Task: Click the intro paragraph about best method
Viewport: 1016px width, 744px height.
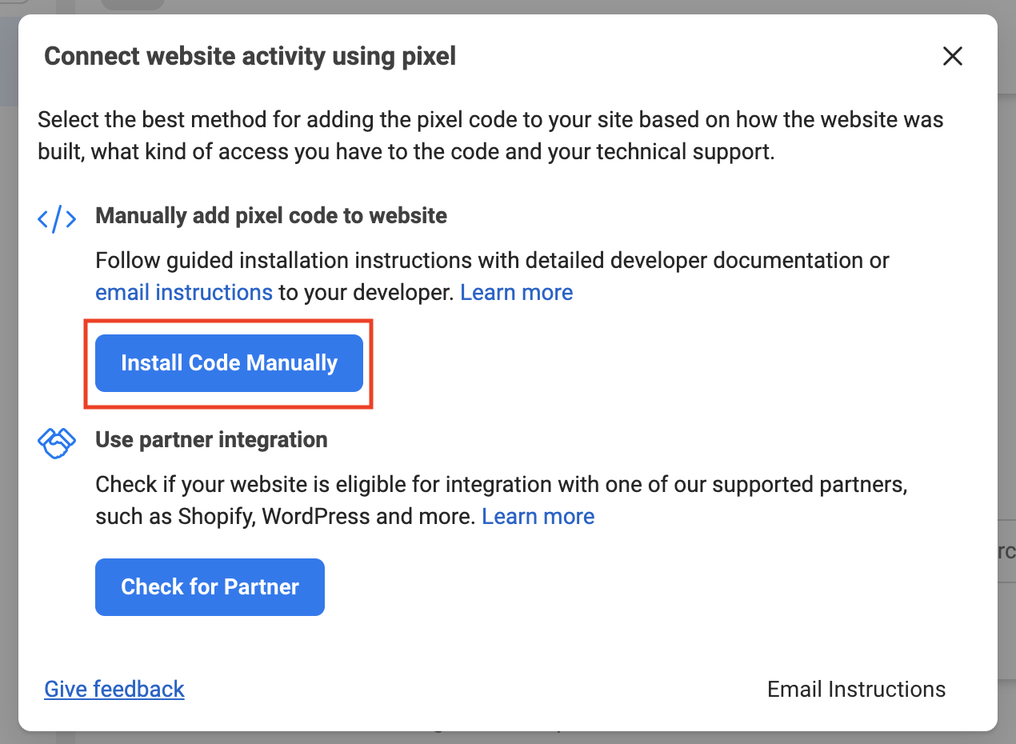Action: 490,136
